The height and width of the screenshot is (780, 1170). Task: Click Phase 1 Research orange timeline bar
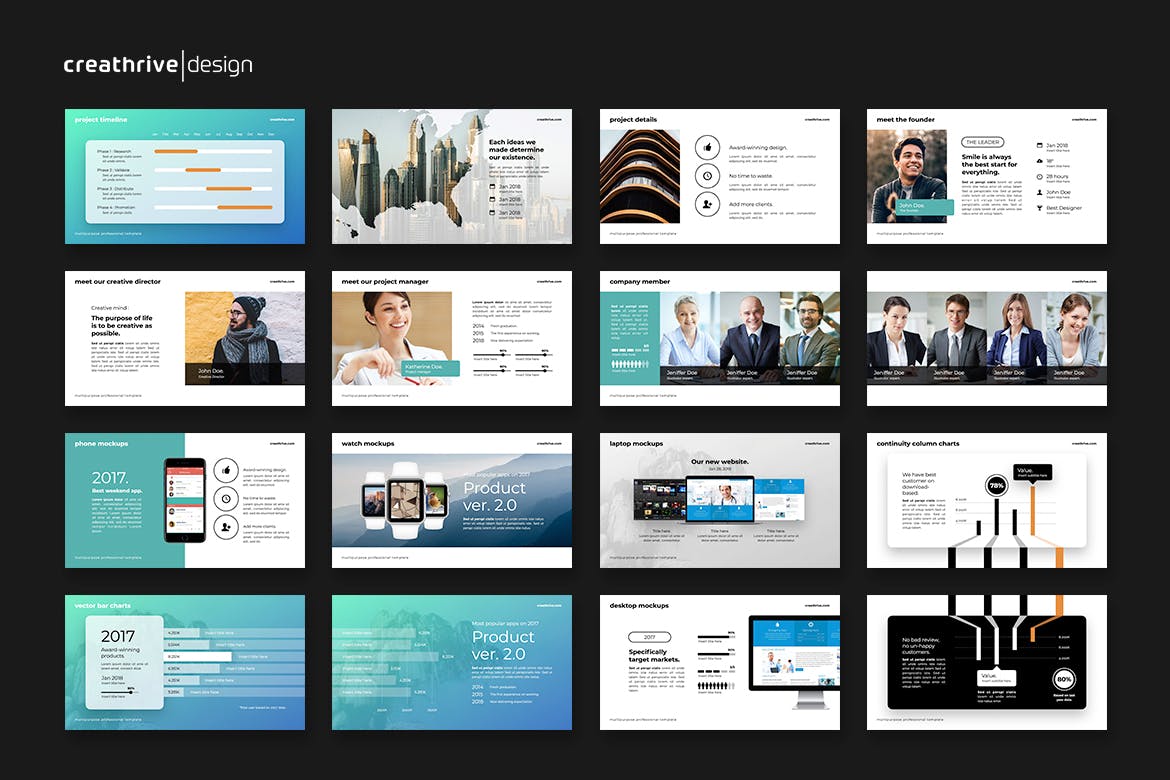tap(176, 151)
